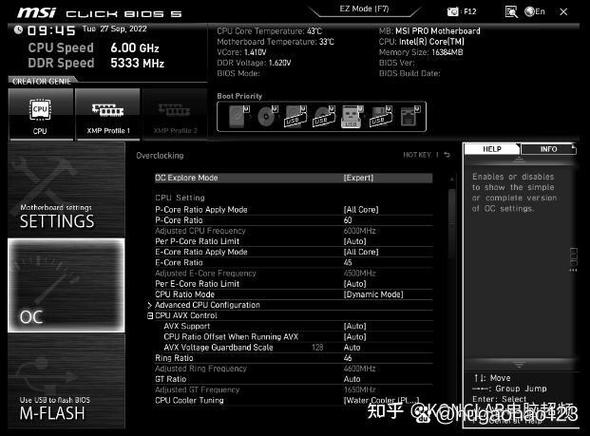Open OC Explore Mode Expert dropdown
The width and height of the screenshot is (590, 436).
click(358, 178)
